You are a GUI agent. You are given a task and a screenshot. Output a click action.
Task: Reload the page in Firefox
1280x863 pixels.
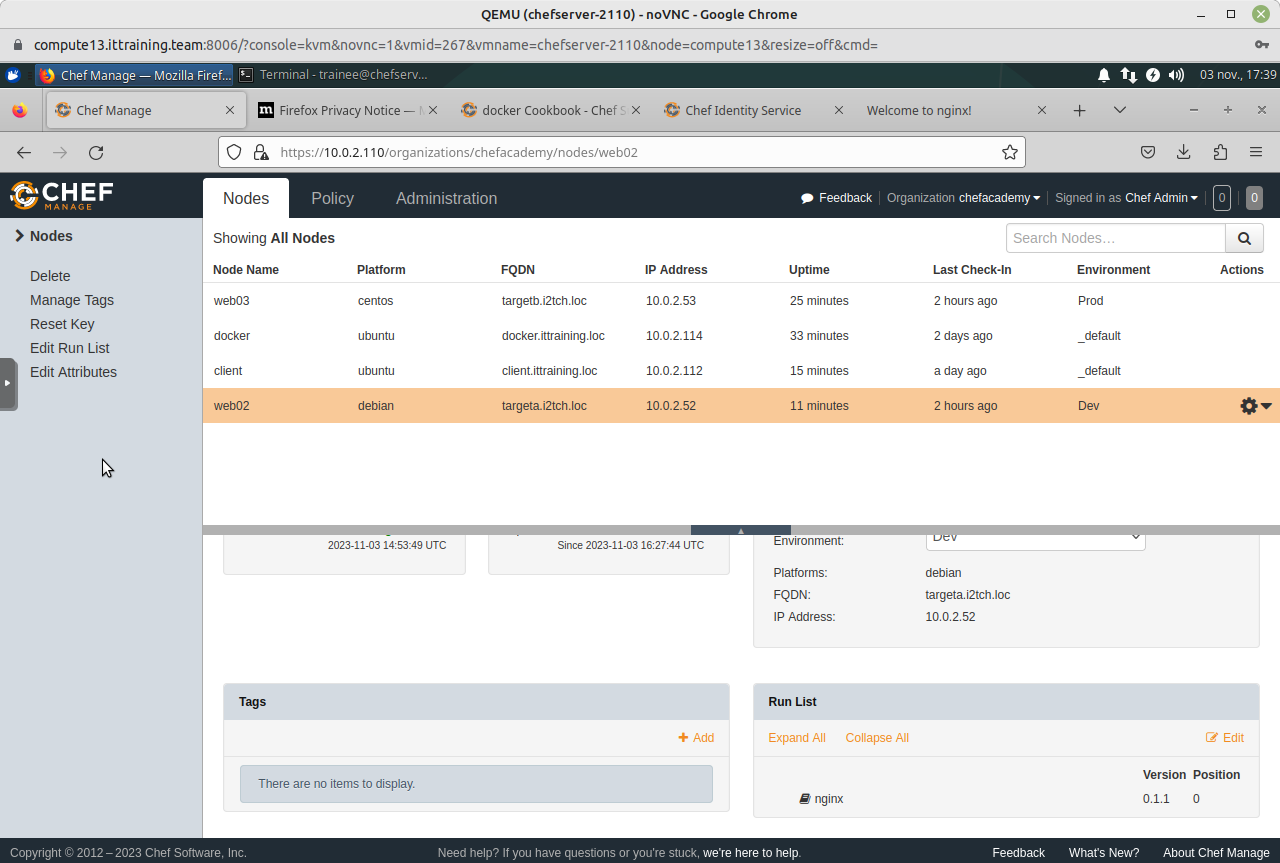[x=96, y=152]
